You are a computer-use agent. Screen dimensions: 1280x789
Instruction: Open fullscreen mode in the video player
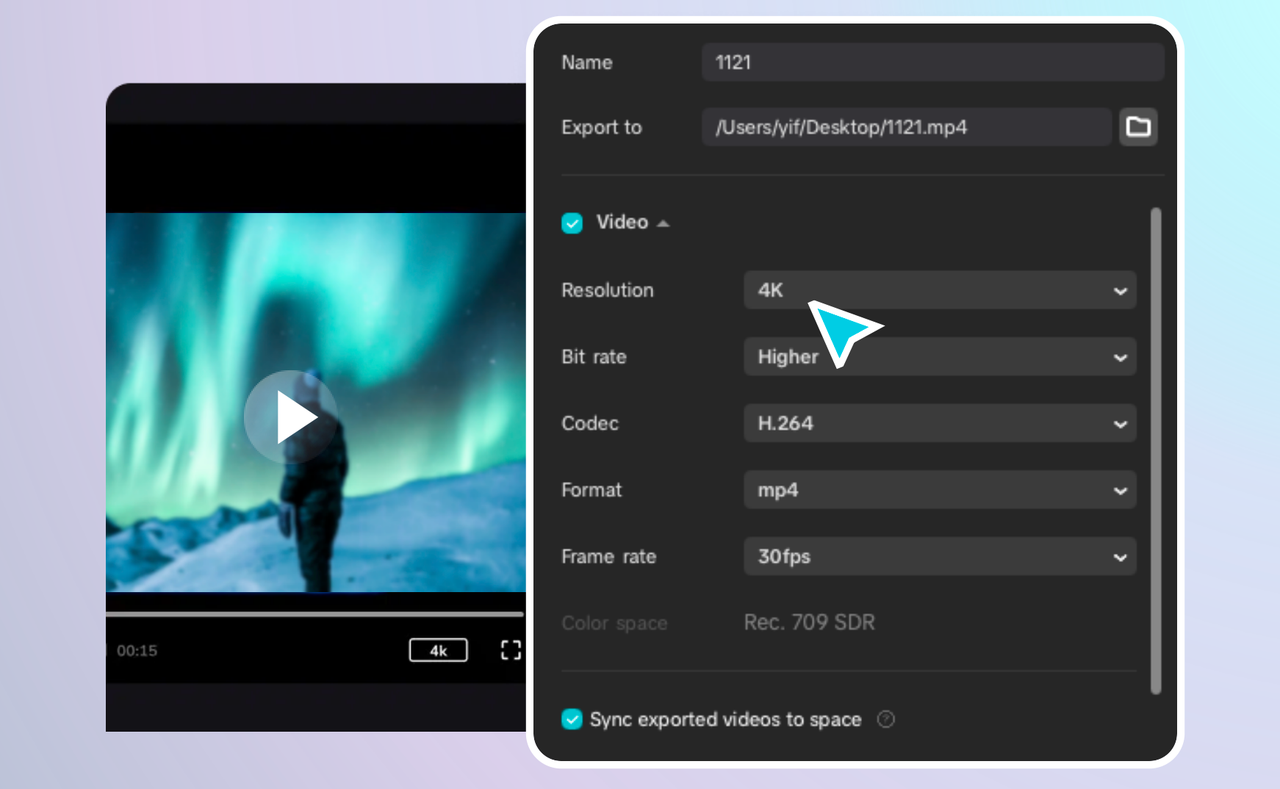[x=510, y=650]
